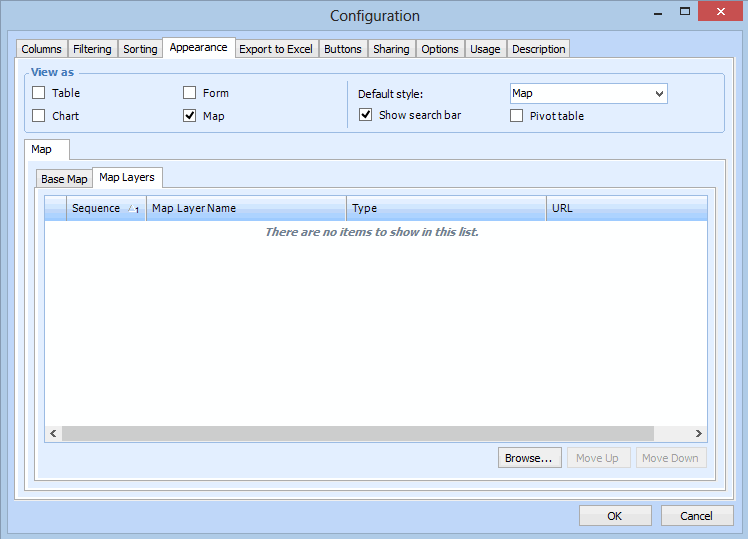748x539 pixels.
Task: Click the empty list message text
Action: click(x=372, y=232)
